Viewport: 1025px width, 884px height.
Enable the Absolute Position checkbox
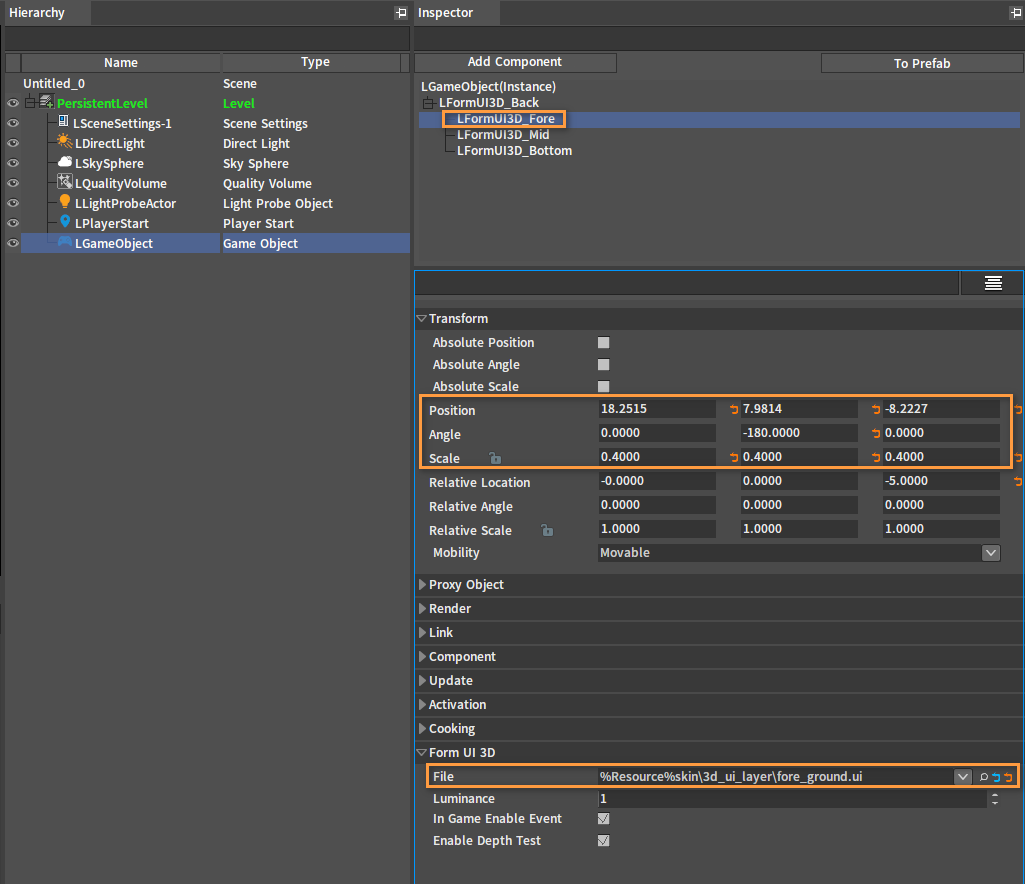click(603, 343)
